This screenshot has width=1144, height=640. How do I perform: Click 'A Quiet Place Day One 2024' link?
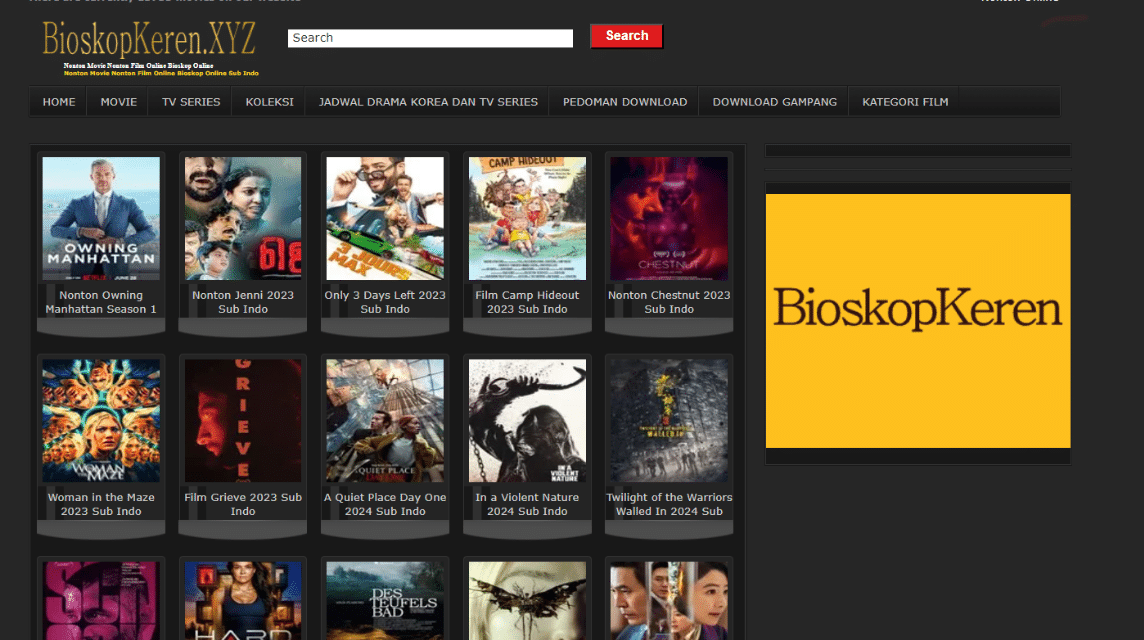tap(384, 504)
